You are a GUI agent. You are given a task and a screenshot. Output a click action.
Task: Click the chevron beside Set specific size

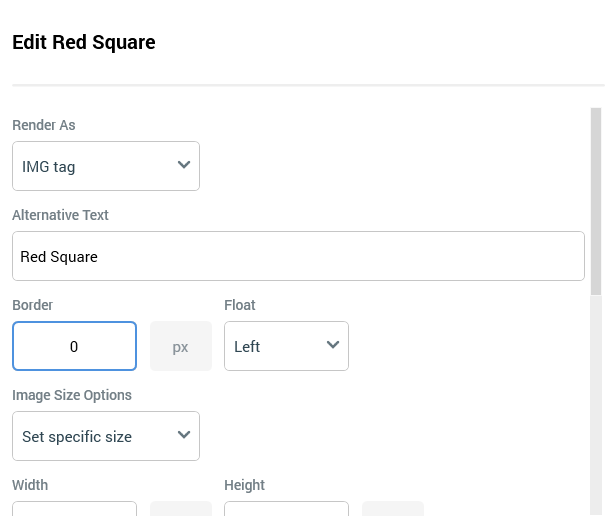tap(183, 435)
